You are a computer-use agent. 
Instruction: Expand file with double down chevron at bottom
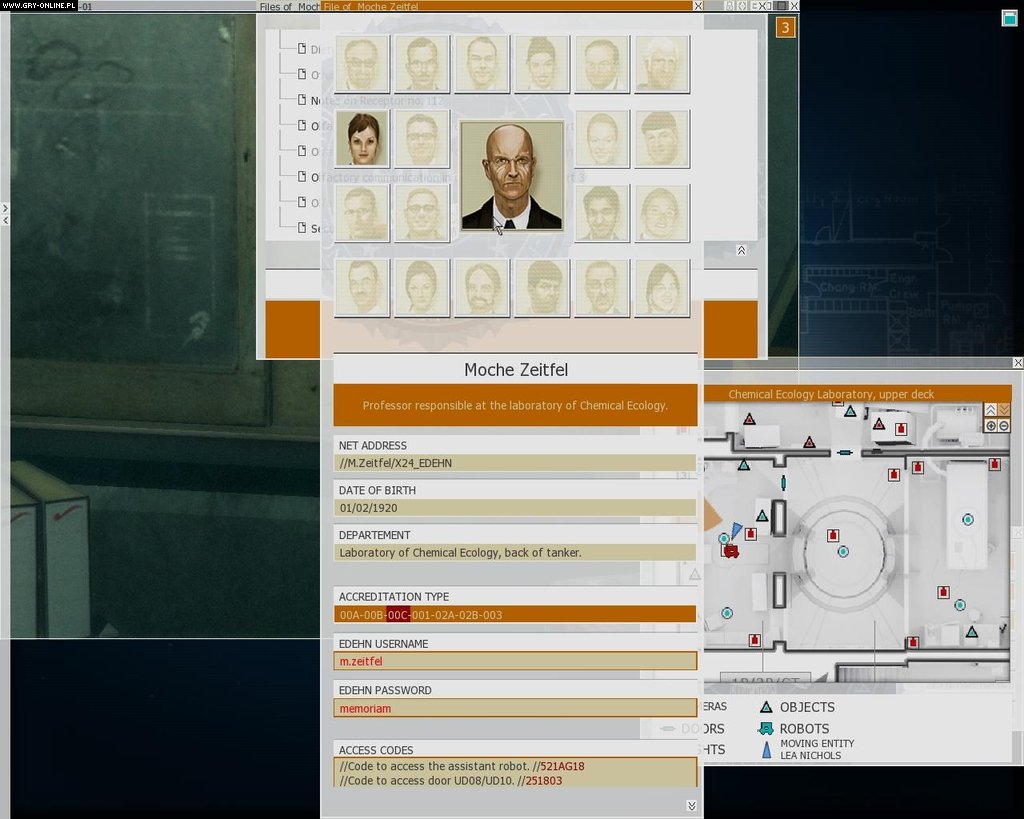pyautogui.click(x=692, y=806)
